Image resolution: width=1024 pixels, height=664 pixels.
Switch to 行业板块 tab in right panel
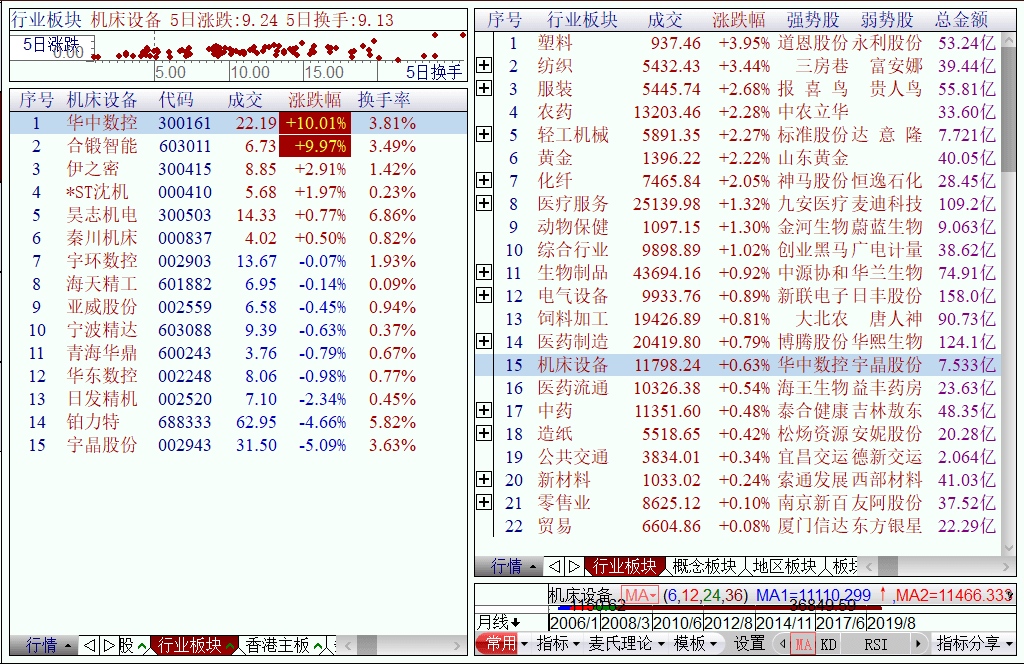click(x=624, y=565)
